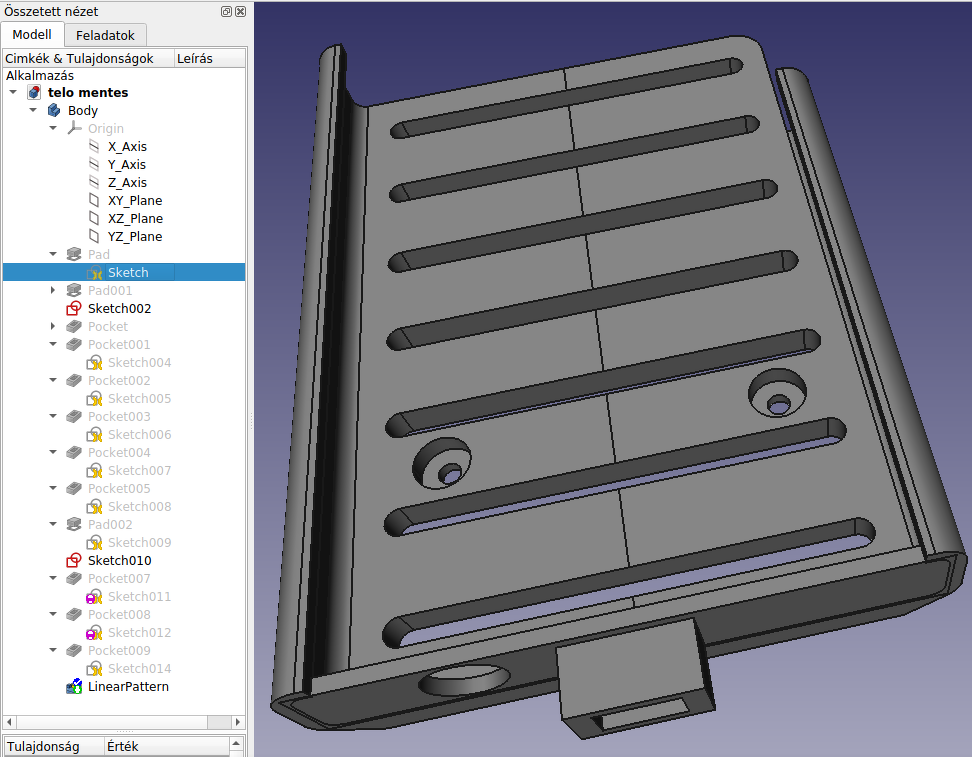
Task: Collapse the Pad tree node
Action: tap(53, 254)
